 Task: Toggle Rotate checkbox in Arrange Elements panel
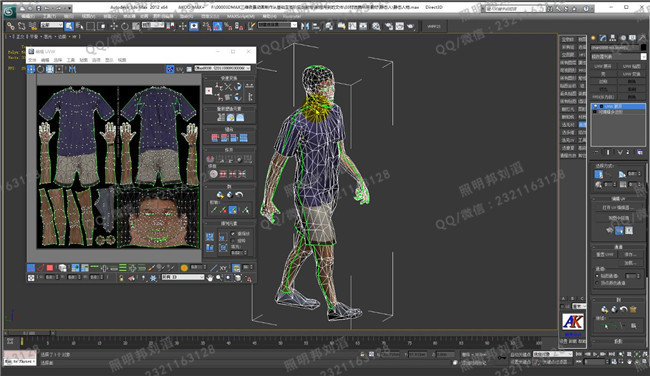pos(233,240)
